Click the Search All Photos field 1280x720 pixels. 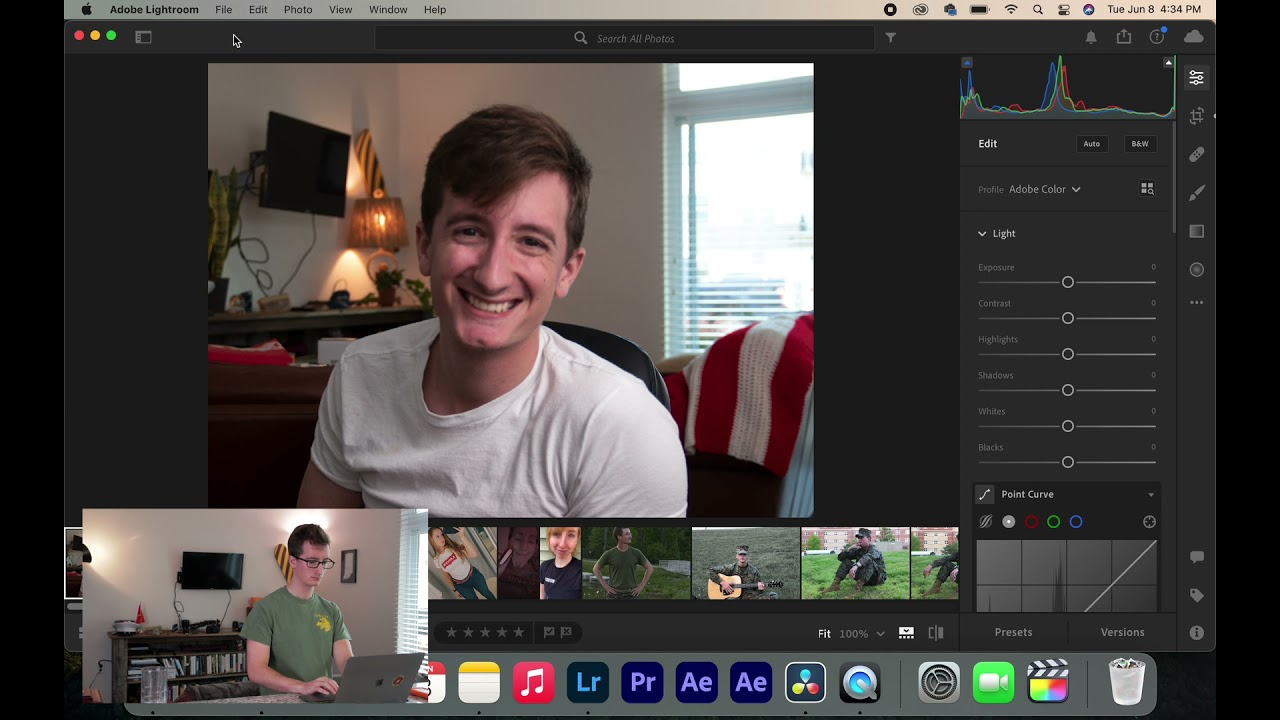(624, 38)
